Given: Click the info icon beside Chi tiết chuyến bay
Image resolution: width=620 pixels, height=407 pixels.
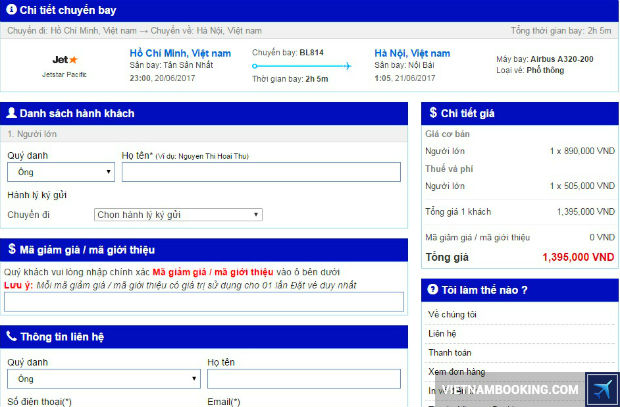Looking at the screenshot, I should 11,9.
